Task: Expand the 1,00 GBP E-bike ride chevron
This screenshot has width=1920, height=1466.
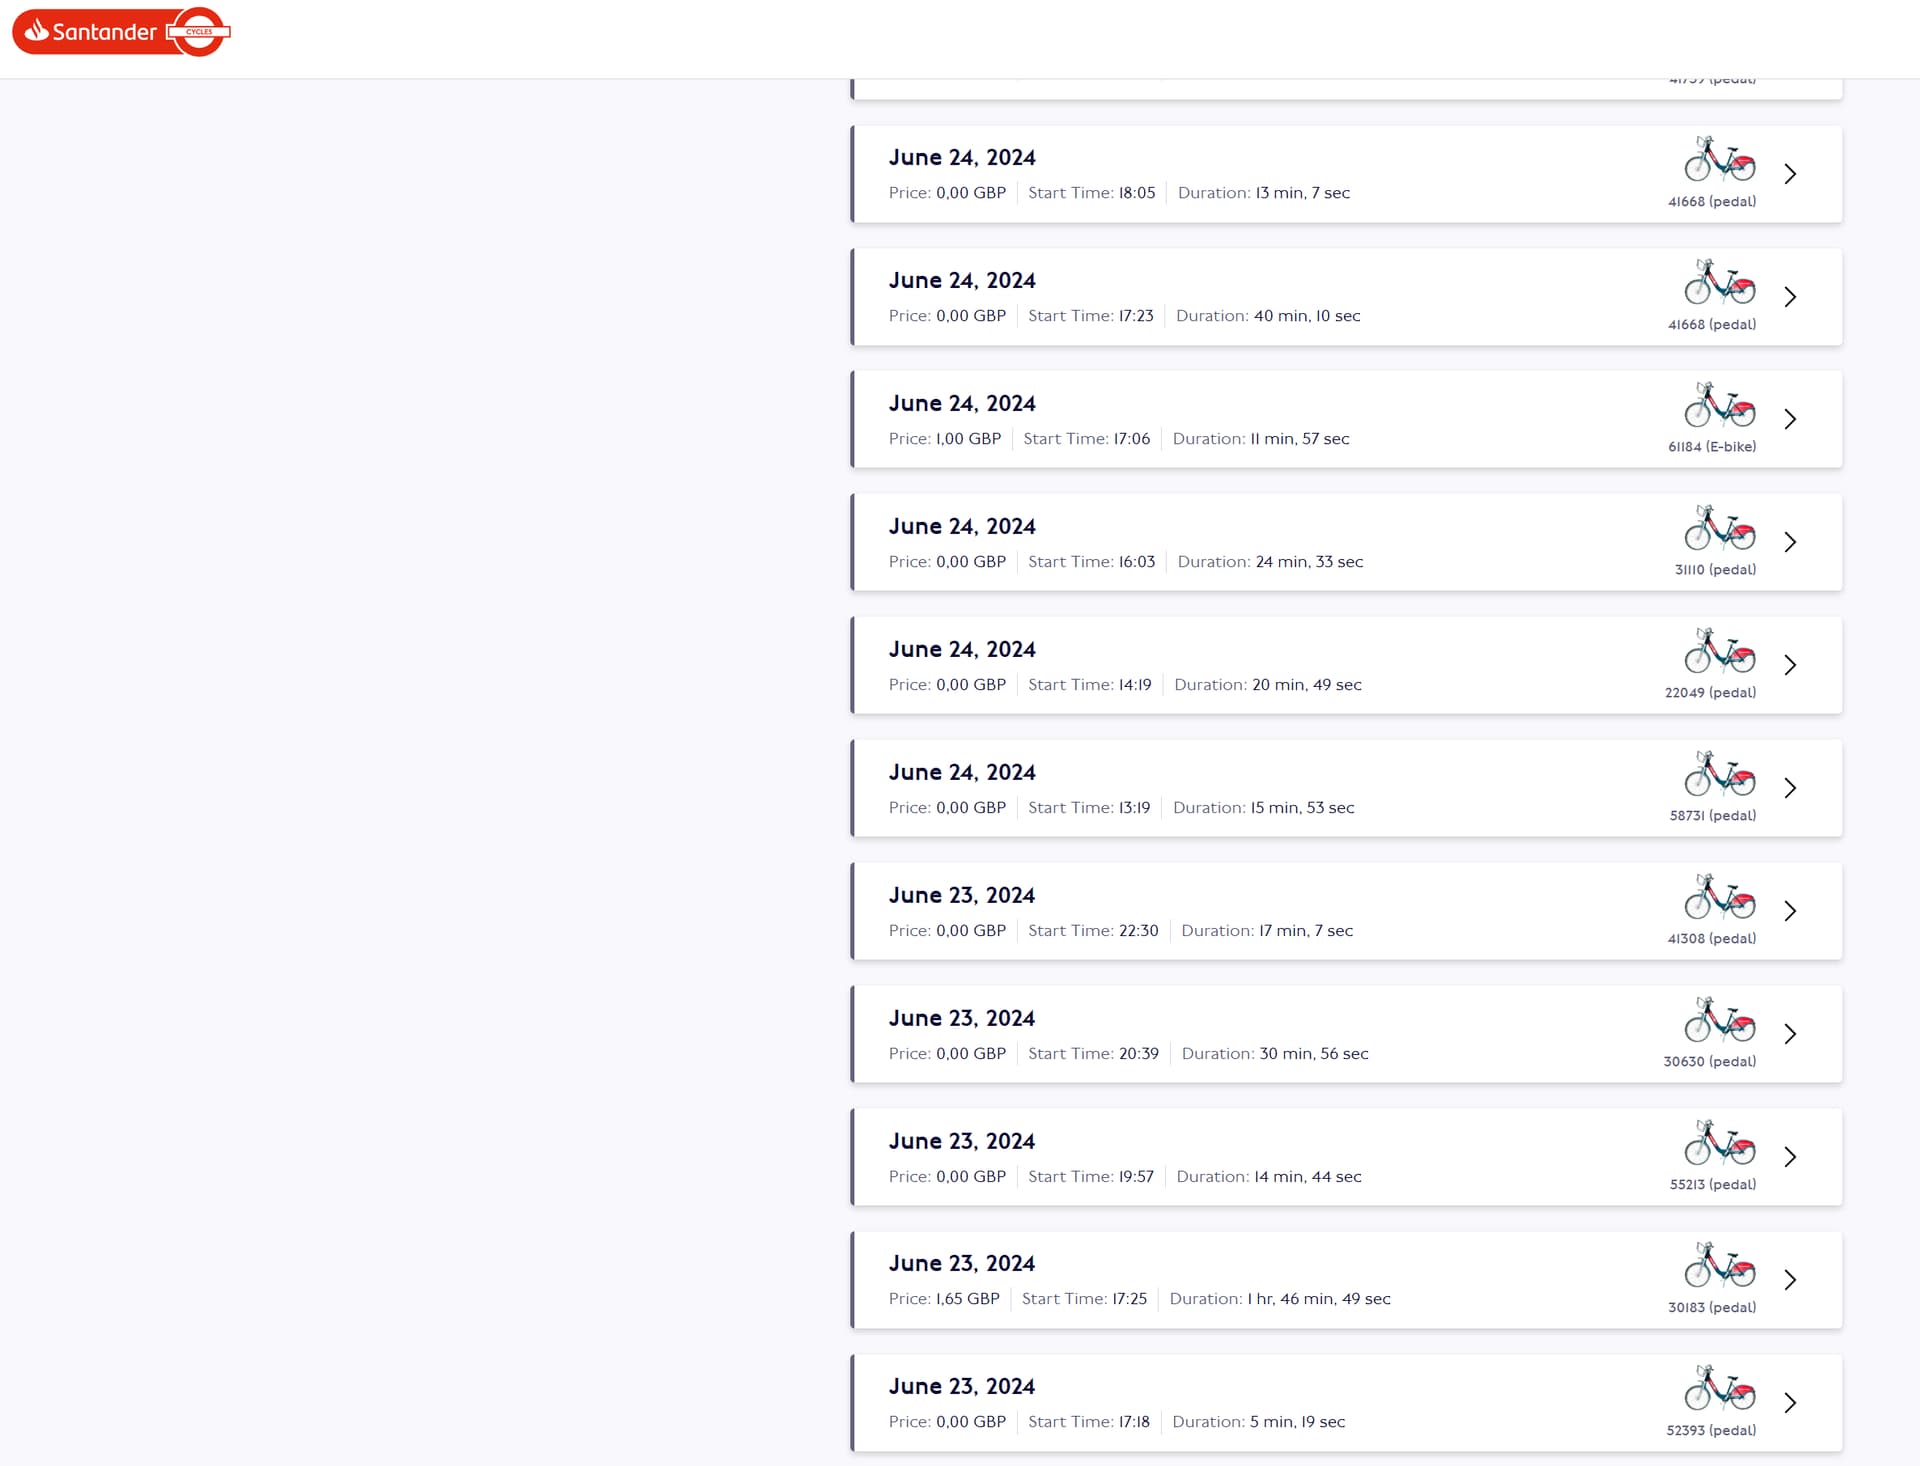Action: coord(1790,419)
